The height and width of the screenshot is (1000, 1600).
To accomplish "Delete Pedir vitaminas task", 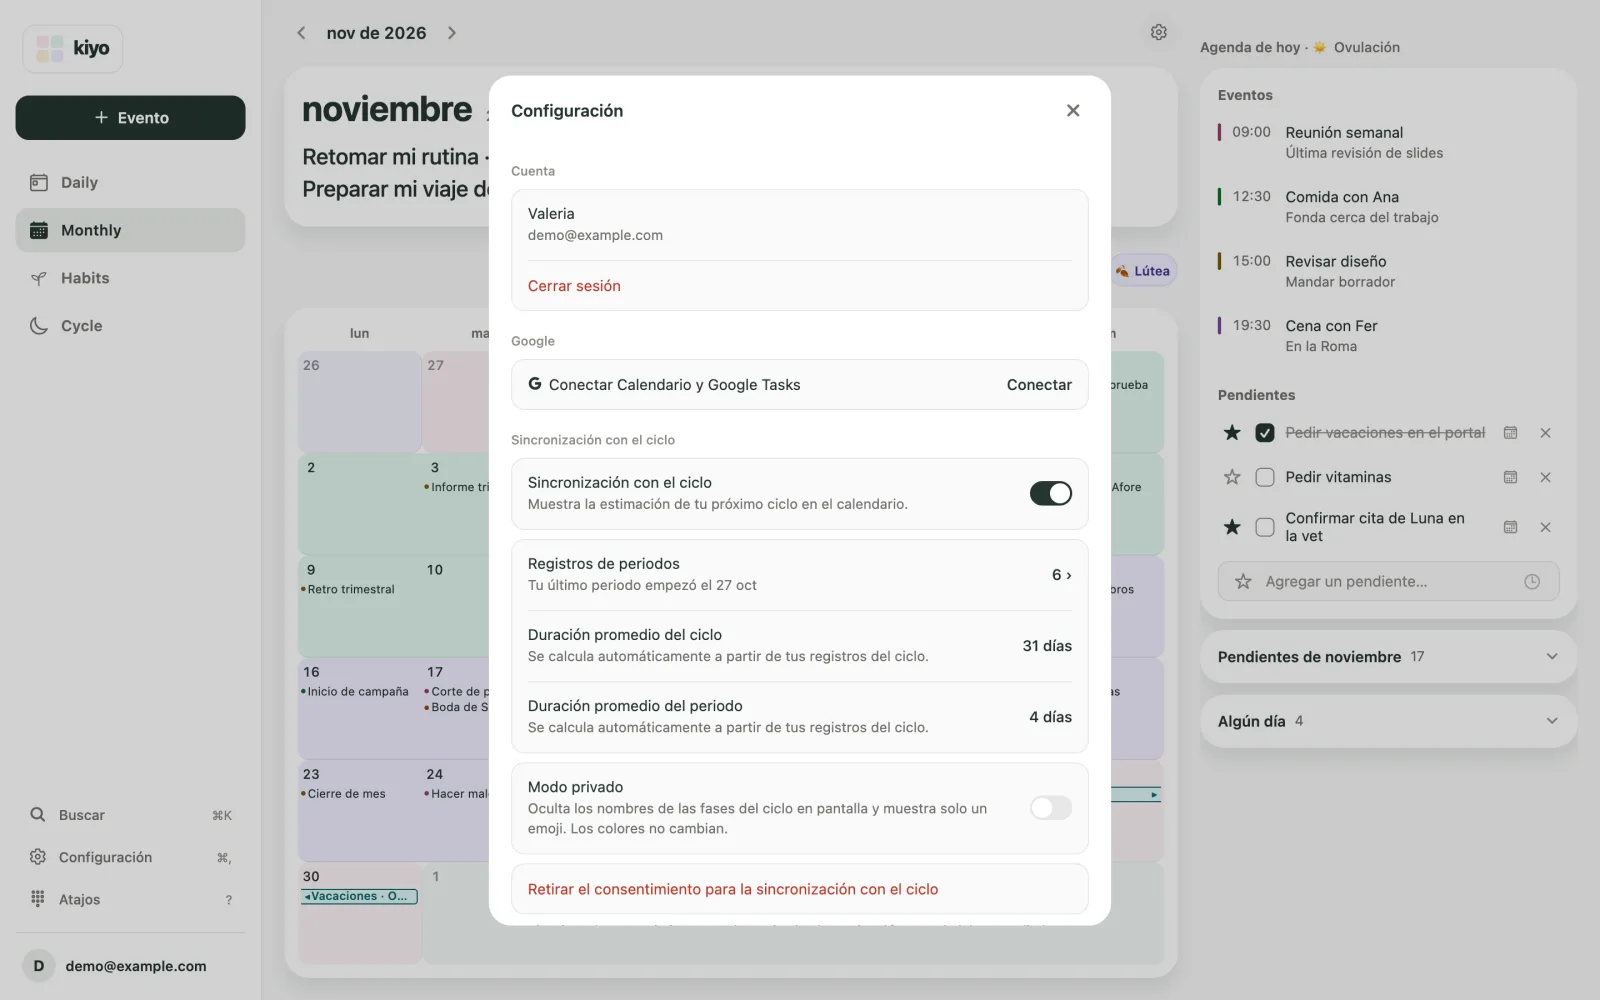I will (x=1545, y=477).
